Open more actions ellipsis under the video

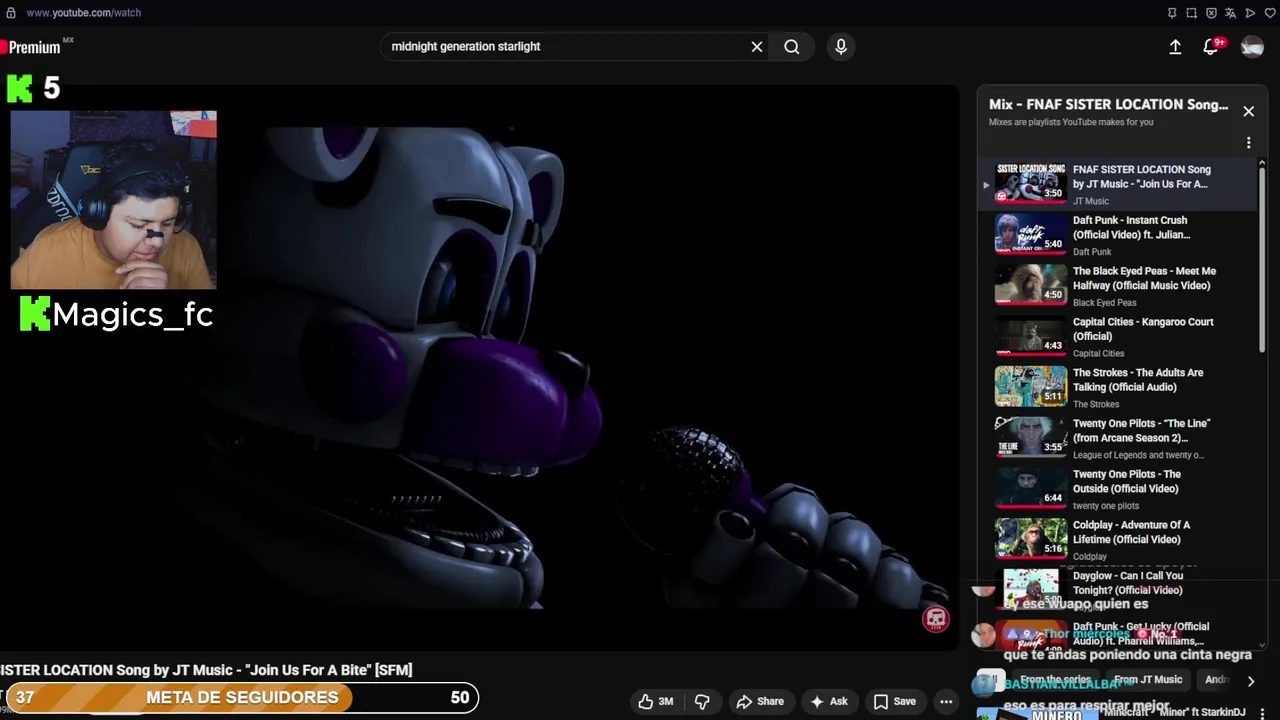(946, 701)
